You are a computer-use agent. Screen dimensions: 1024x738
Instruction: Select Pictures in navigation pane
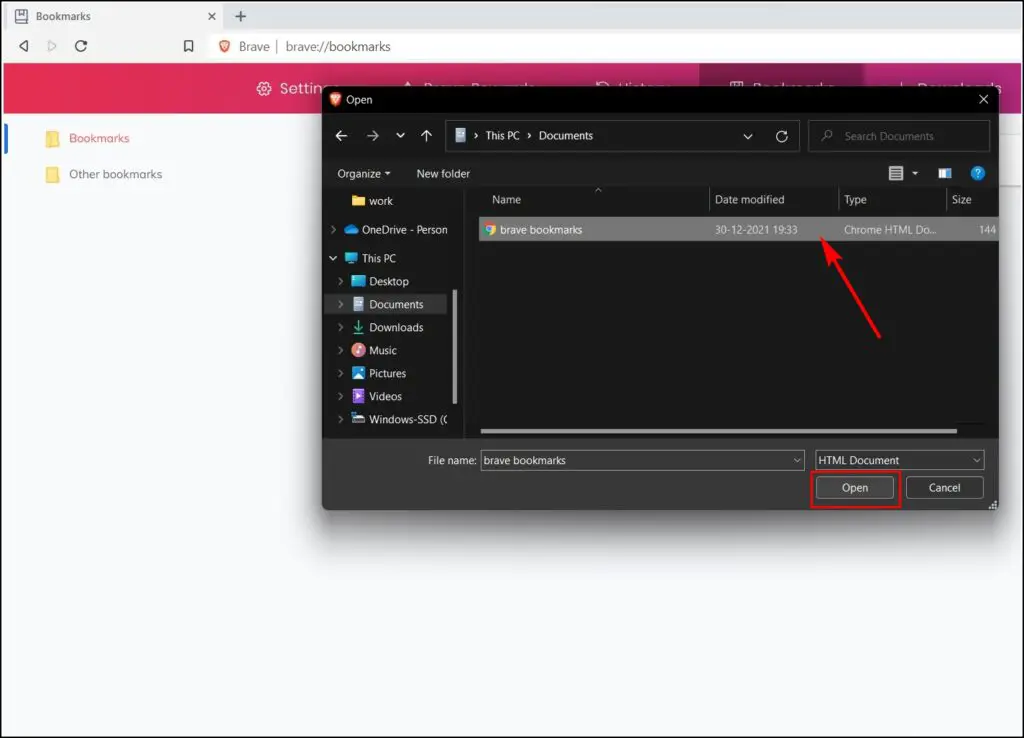pyautogui.click(x=379, y=374)
